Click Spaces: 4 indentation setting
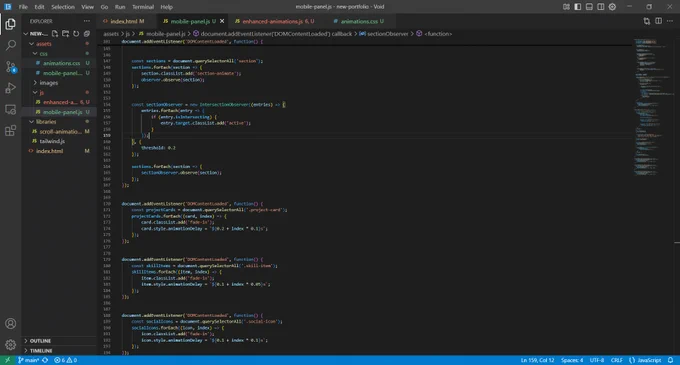Screen dimensions: 680x365 pos(572,360)
